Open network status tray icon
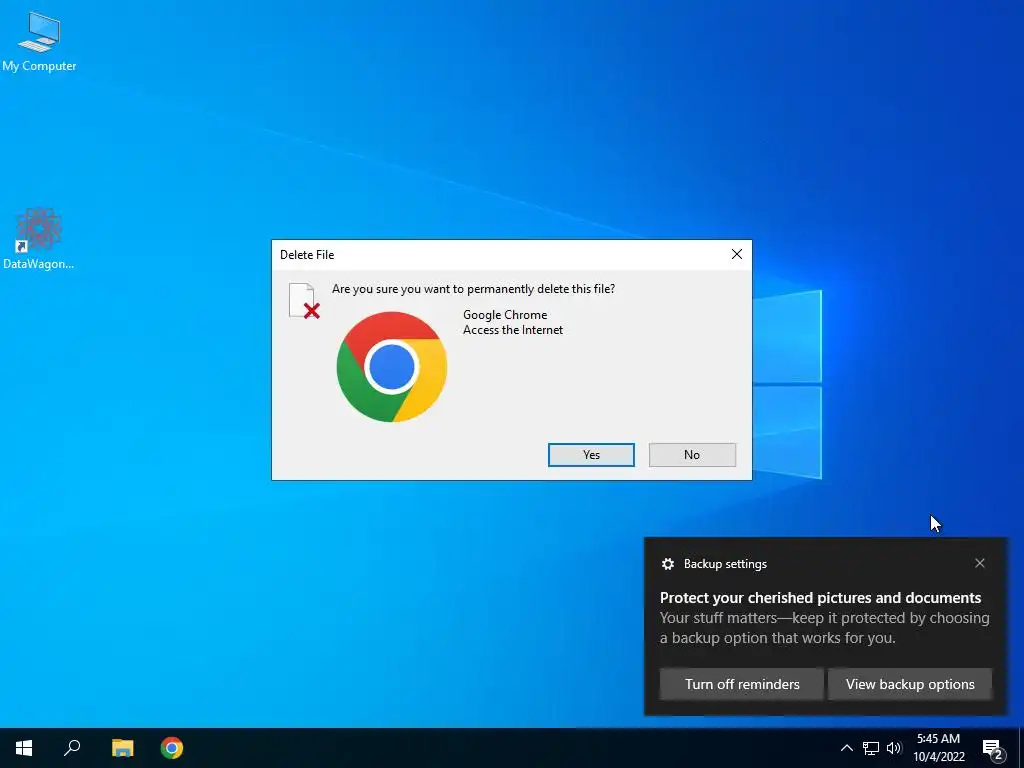The width and height of the screenshot is (1024, 768). (871, 748)
